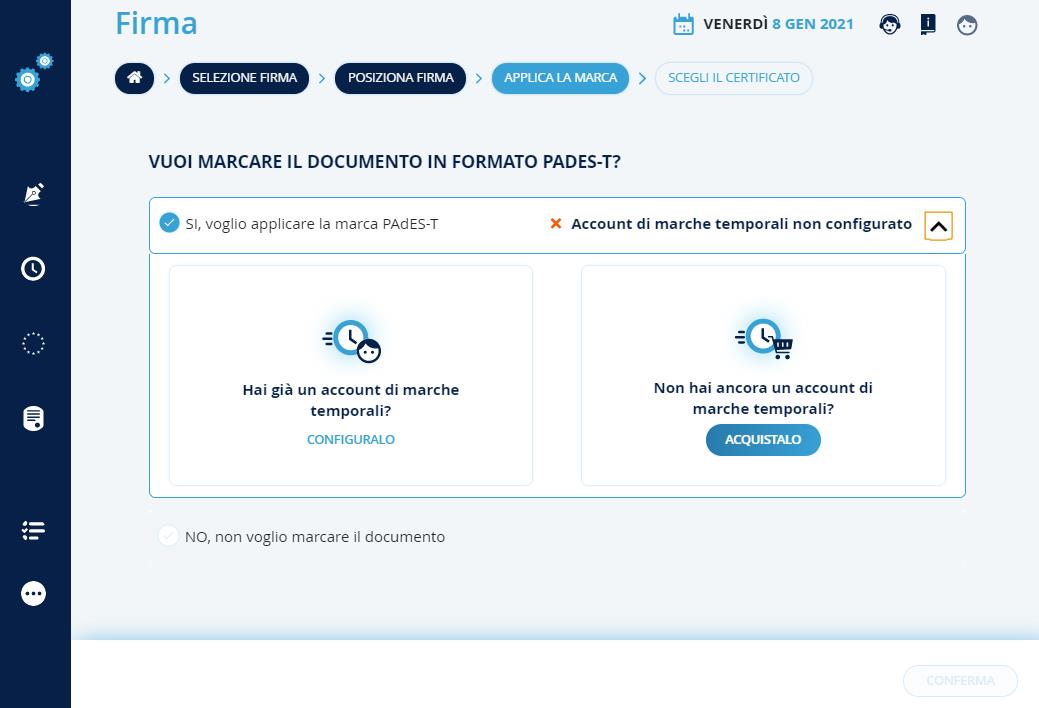Collapse the timestamp account panel chevron

tap(938, 226)
